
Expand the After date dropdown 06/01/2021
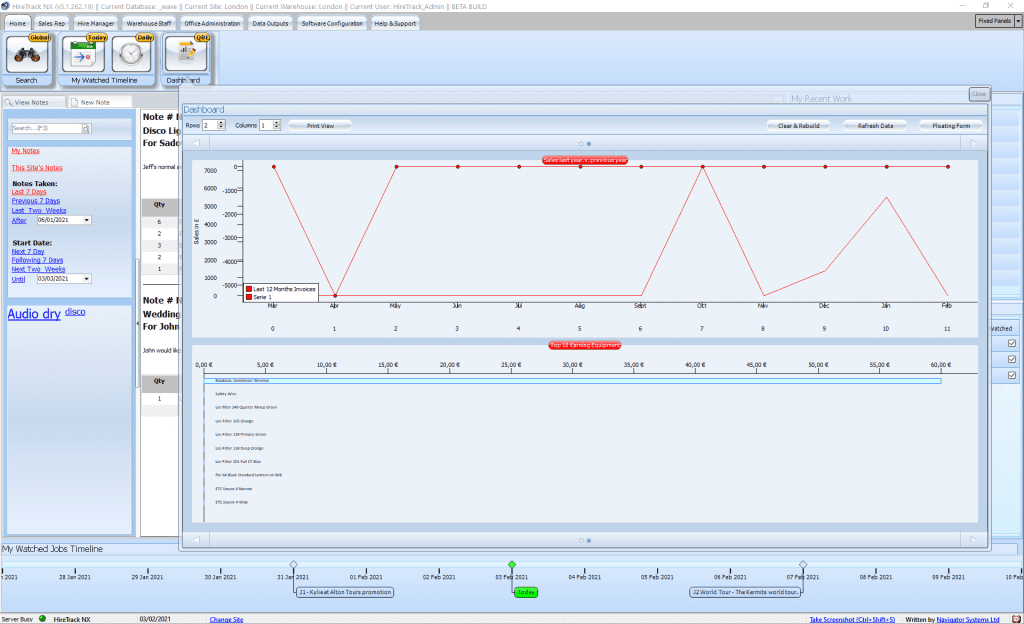tap(86, 221)
